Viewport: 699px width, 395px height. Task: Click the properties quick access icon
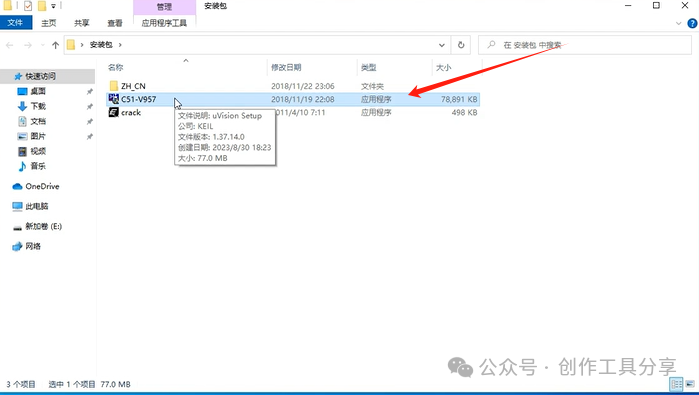(x=28, y=6)
